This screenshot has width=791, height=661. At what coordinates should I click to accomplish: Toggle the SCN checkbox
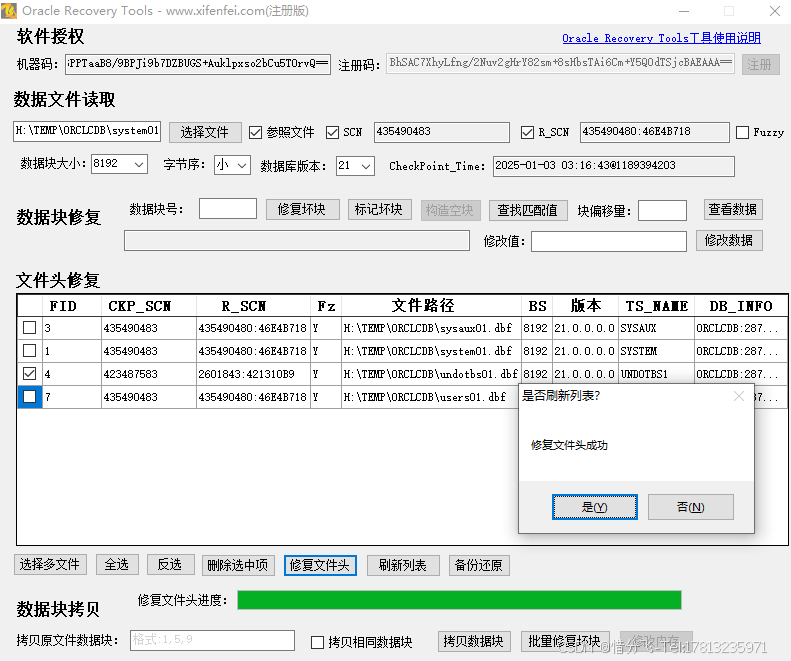[x=332, y=133]
